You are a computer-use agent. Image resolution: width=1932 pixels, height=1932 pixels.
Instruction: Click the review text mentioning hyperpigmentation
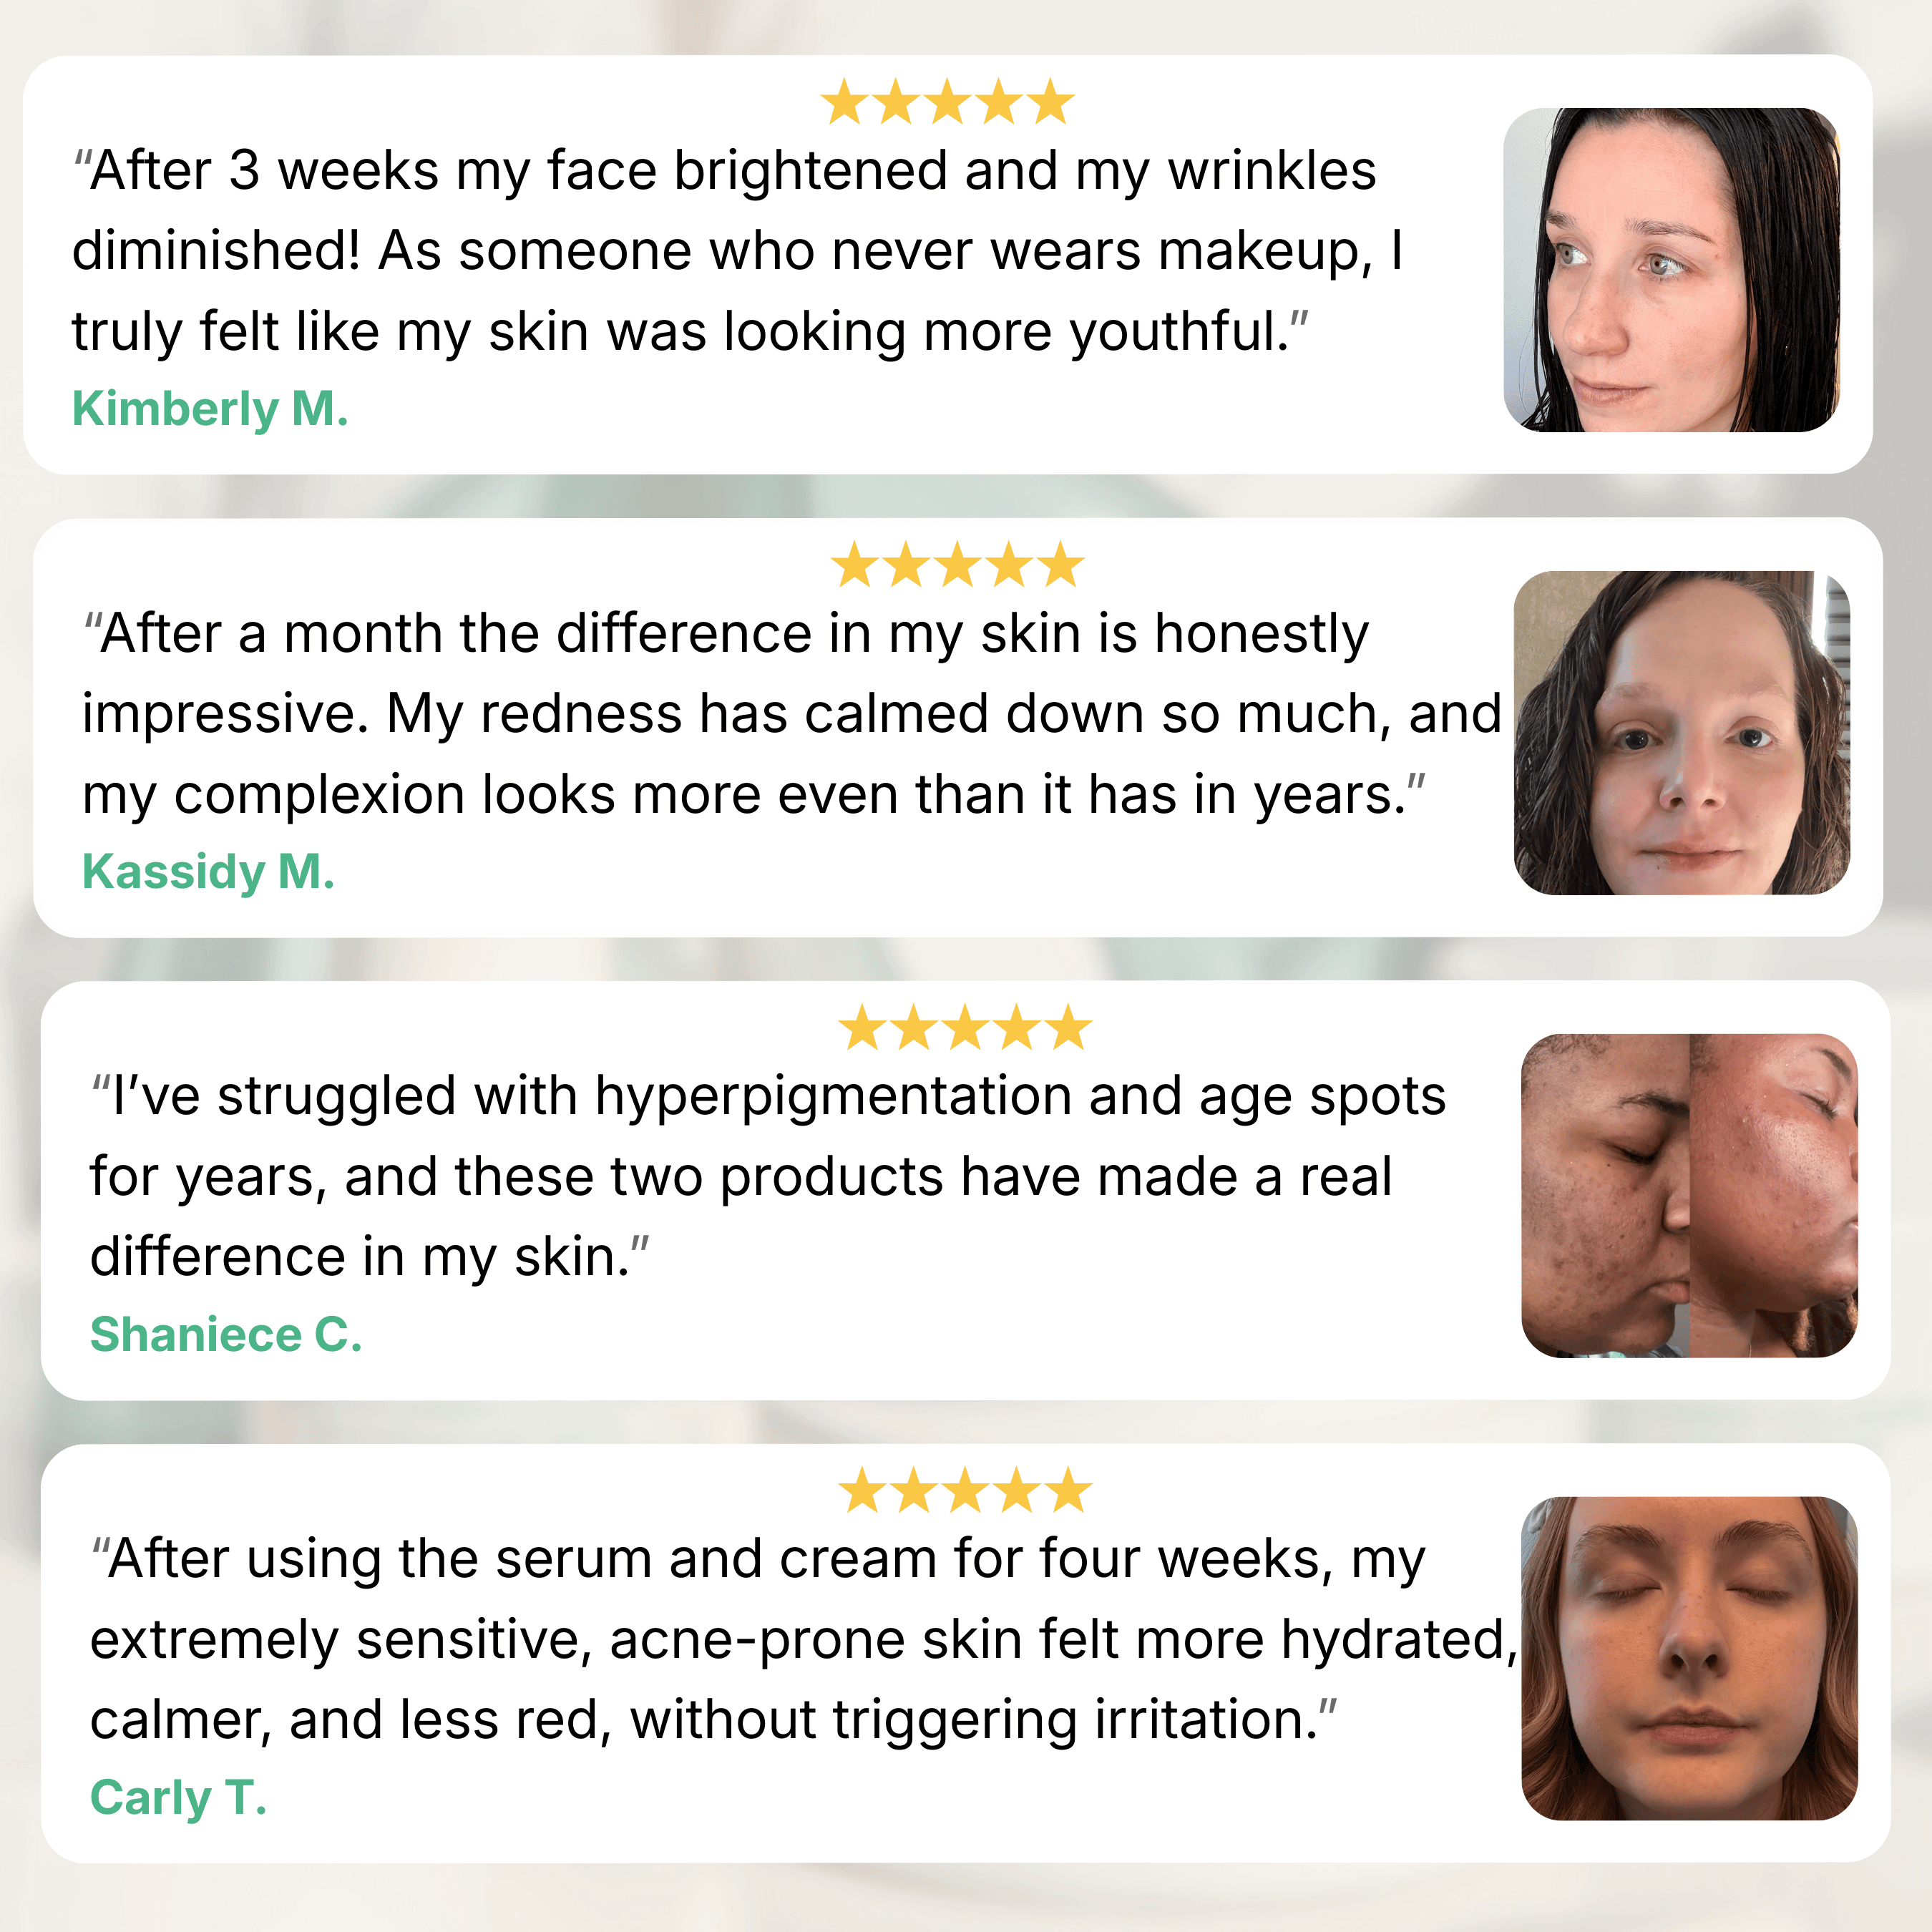coord(768,1177)
